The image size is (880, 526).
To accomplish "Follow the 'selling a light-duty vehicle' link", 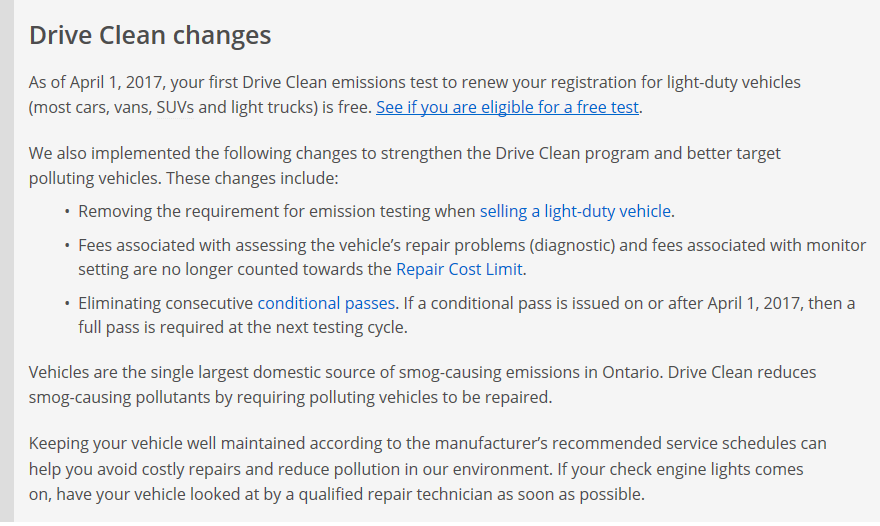I will pyautogui.click(x=575, y=212).
